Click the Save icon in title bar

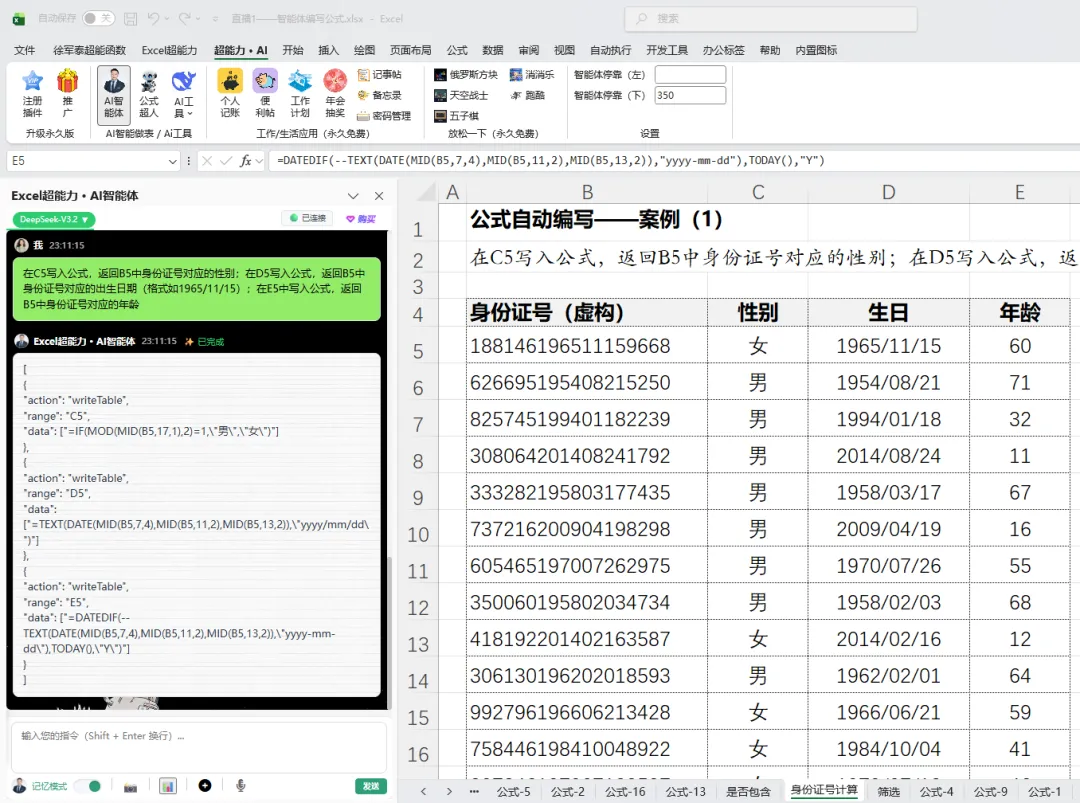pos(130,19)
